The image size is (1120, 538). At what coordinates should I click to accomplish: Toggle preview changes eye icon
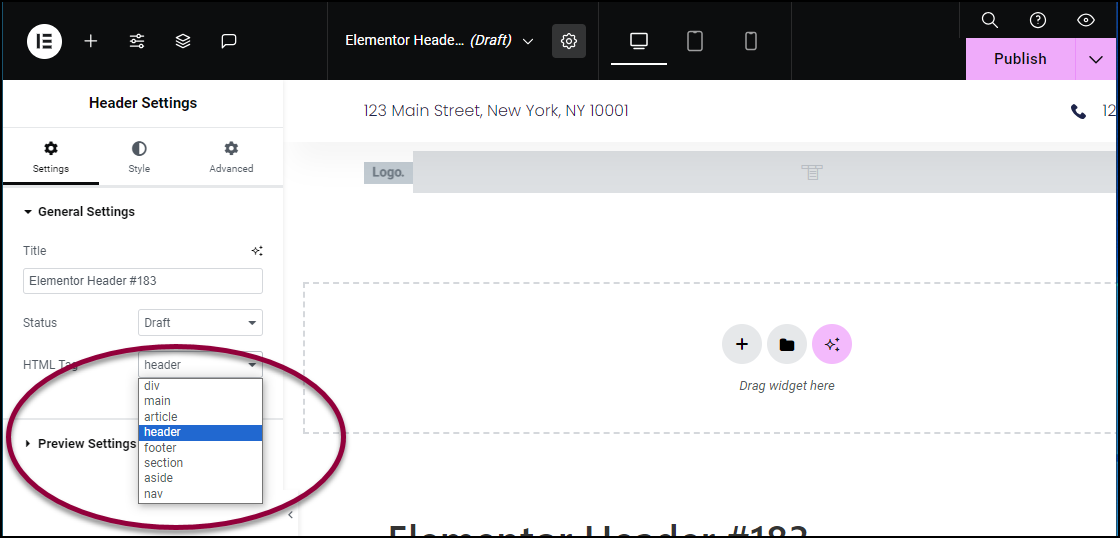click(x=1086, y=20)
